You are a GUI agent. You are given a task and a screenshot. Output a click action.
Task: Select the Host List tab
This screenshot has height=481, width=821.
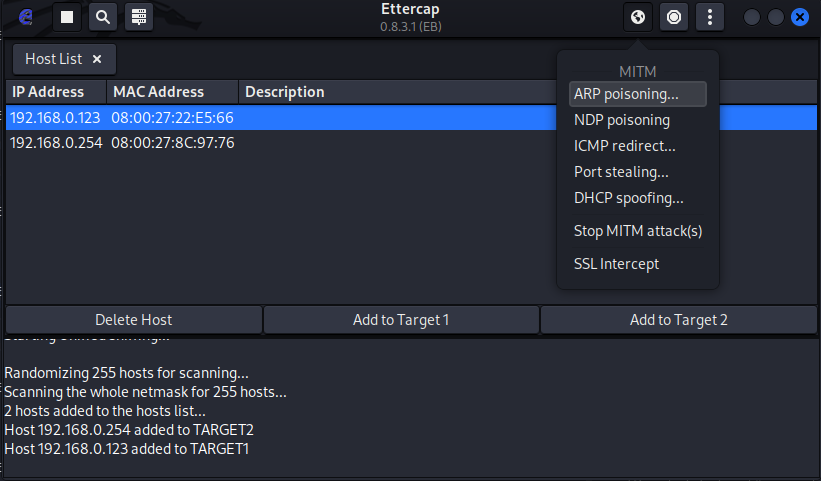64,59
